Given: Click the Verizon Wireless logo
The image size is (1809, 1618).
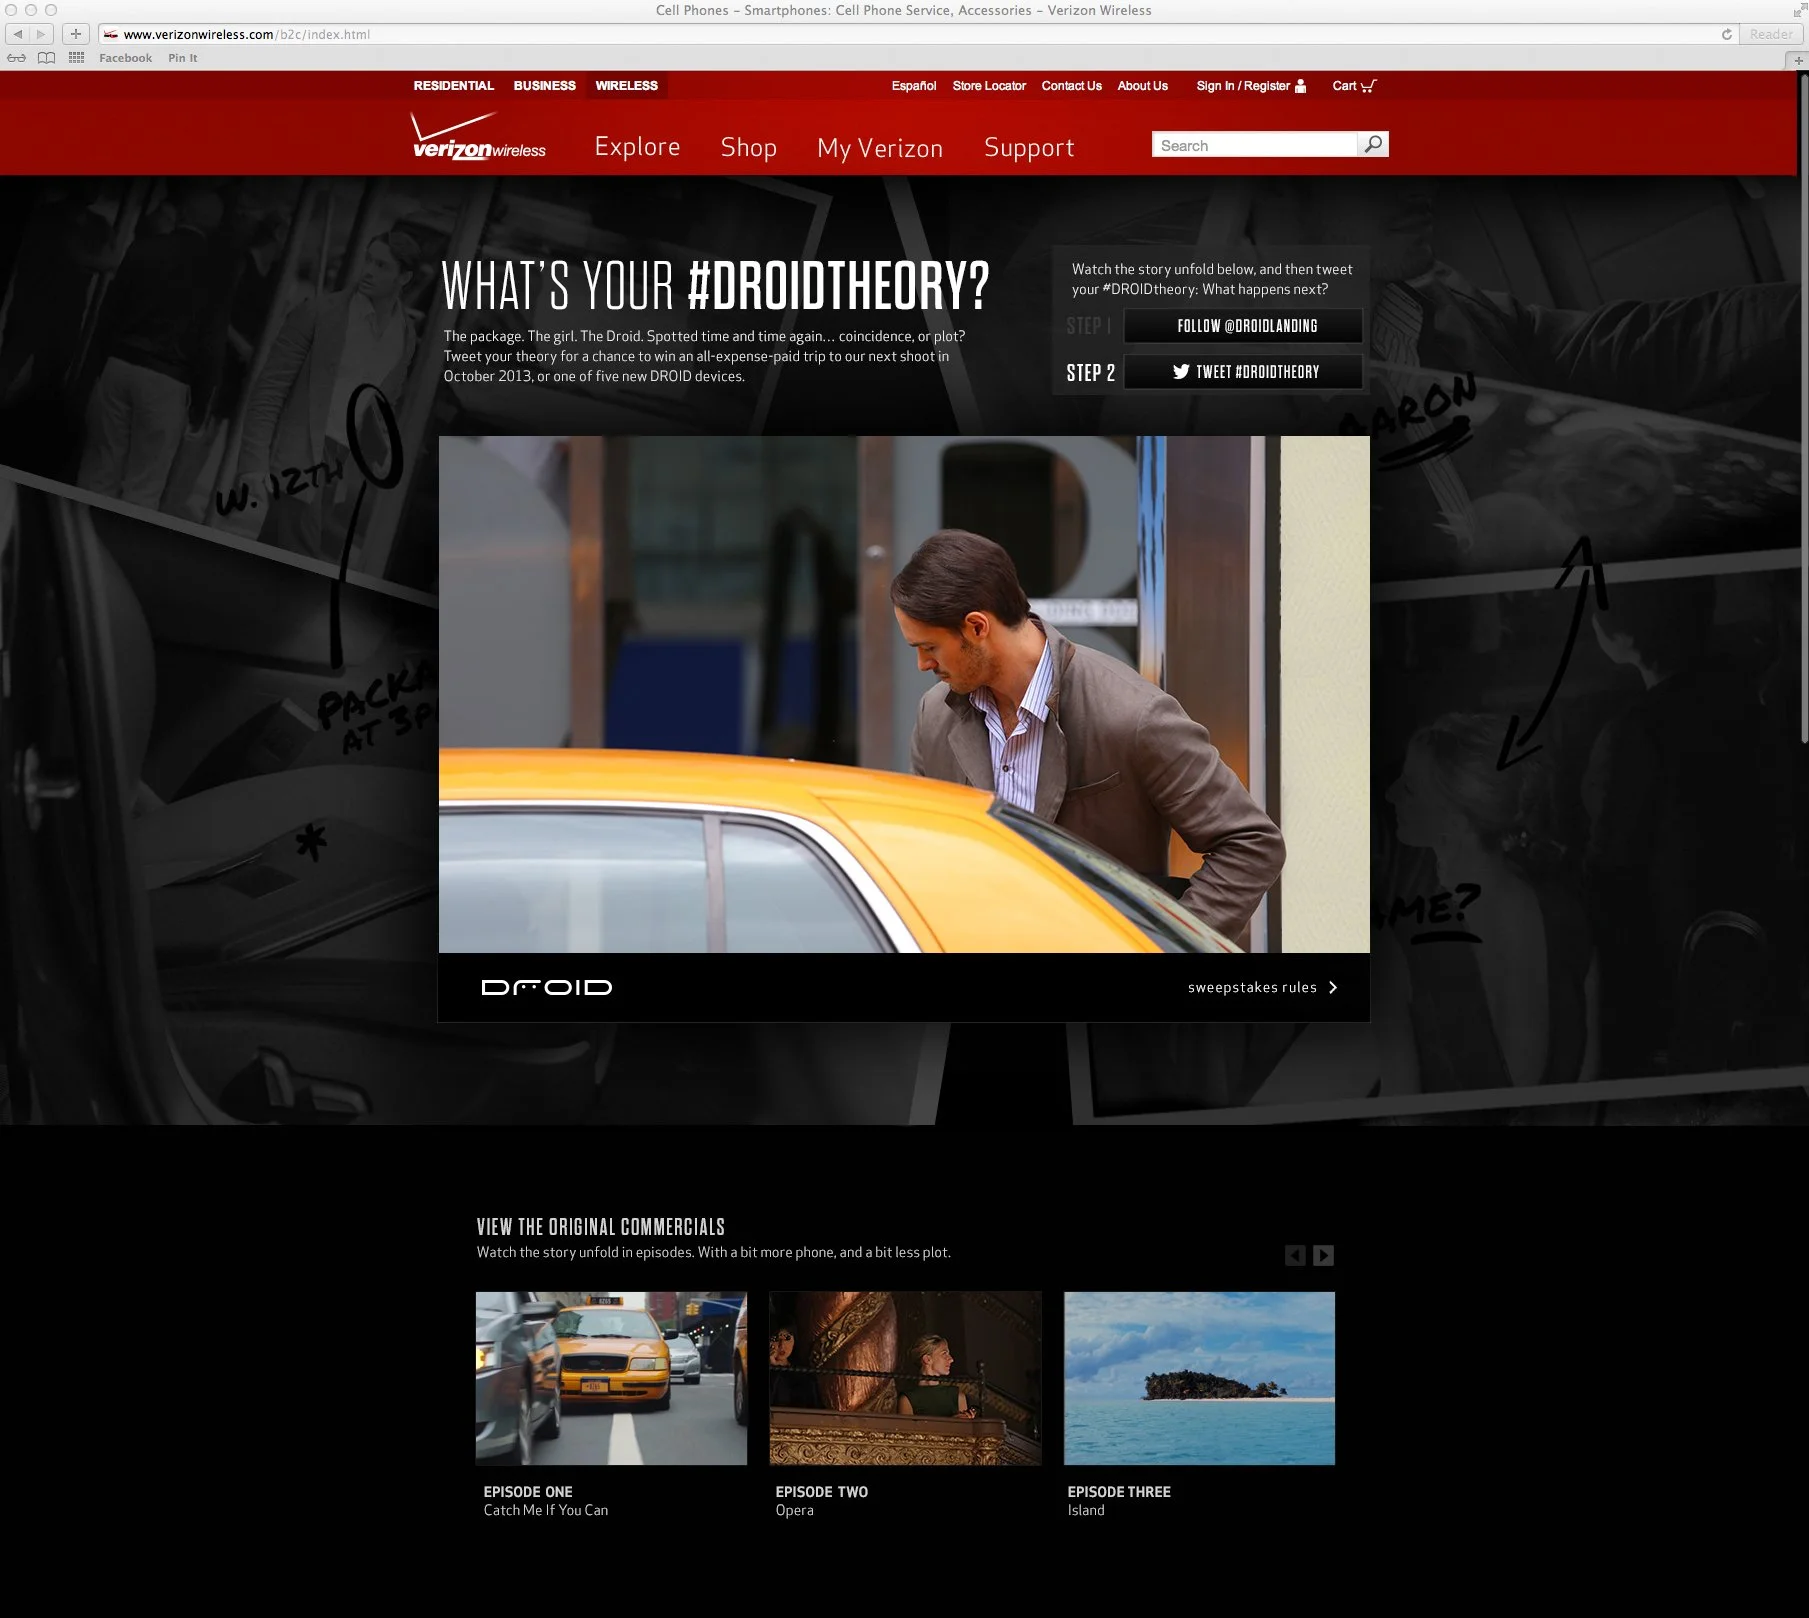Looking at the screenshot, I should [479, 137].
